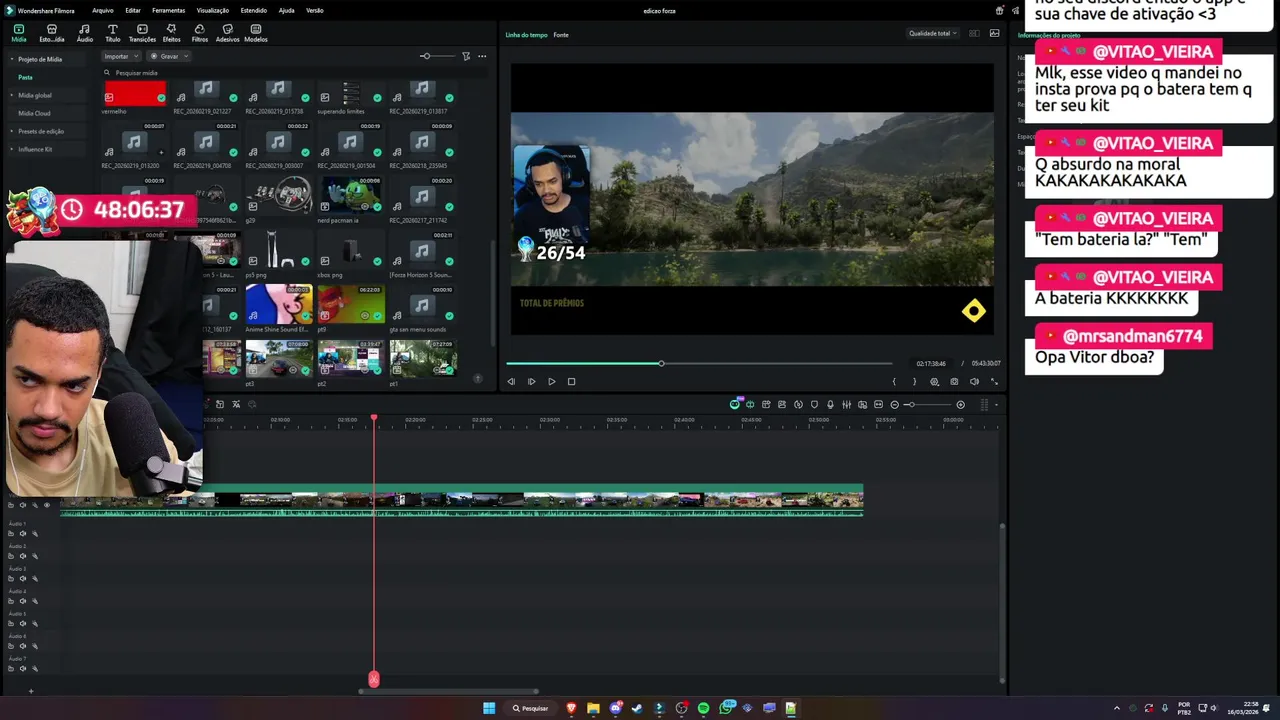This screenshot has height=720, width=1280.
Task: Mute the Áudio 3 track
Action: point(22,578)
